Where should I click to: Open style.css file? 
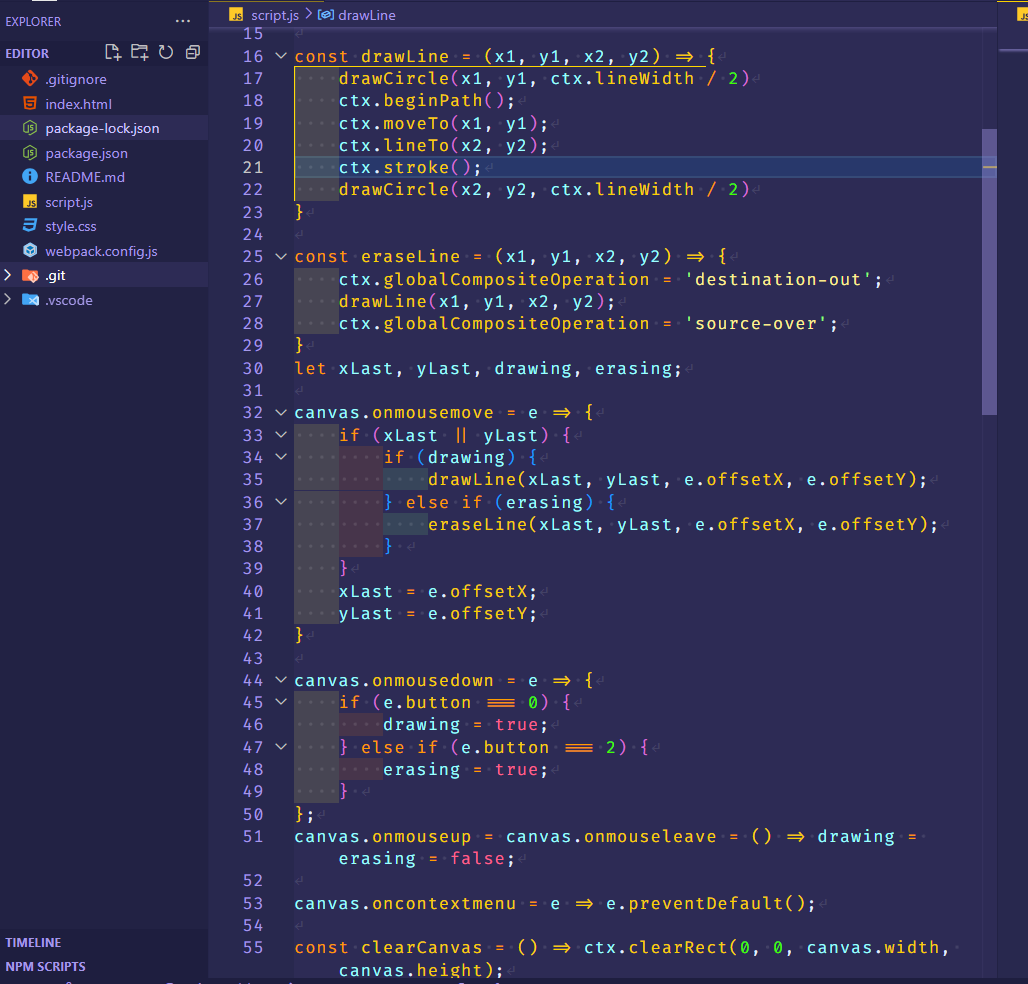click(71, 226)
